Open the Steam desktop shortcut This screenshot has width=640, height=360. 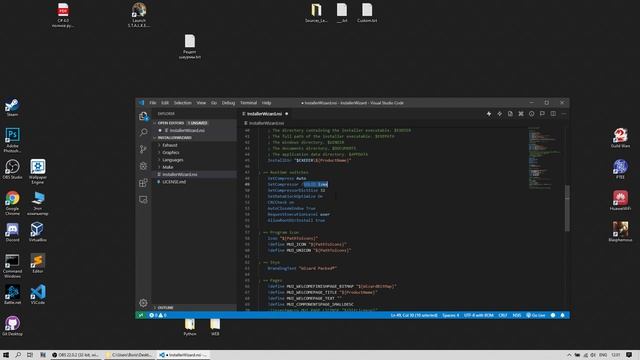[12, 108]
